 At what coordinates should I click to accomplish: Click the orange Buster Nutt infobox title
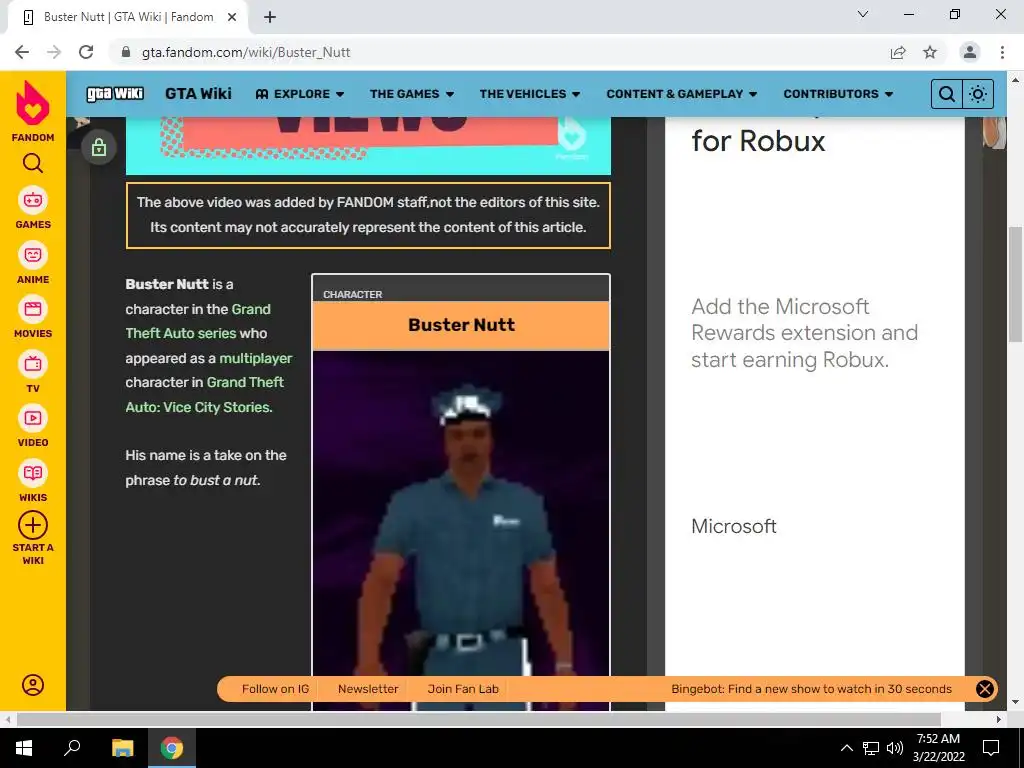[x=461, y=325]
